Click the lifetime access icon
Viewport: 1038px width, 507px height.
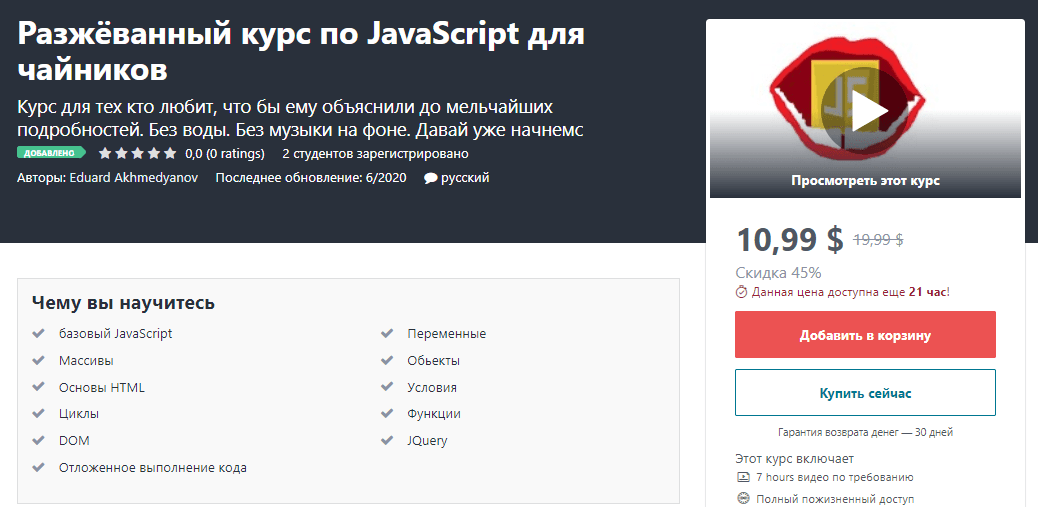coord(743,498)
